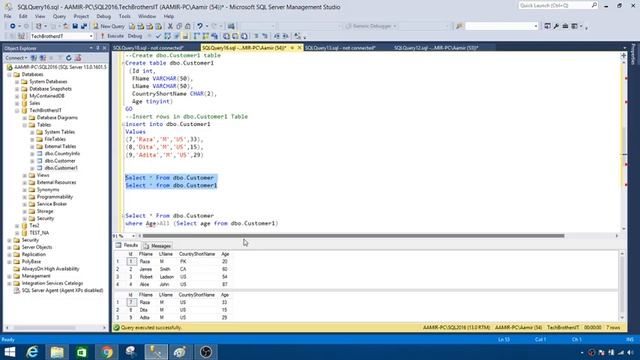Open Internet Explorer from the taskbar
The height and width of the screenshot is (360, 640).
click(x=32, y=352)
